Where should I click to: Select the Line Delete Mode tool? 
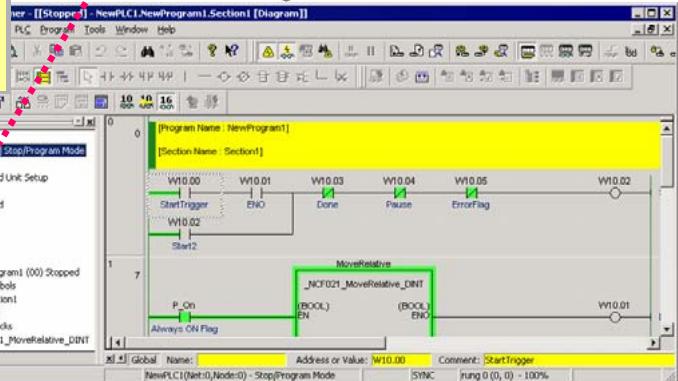341,77
